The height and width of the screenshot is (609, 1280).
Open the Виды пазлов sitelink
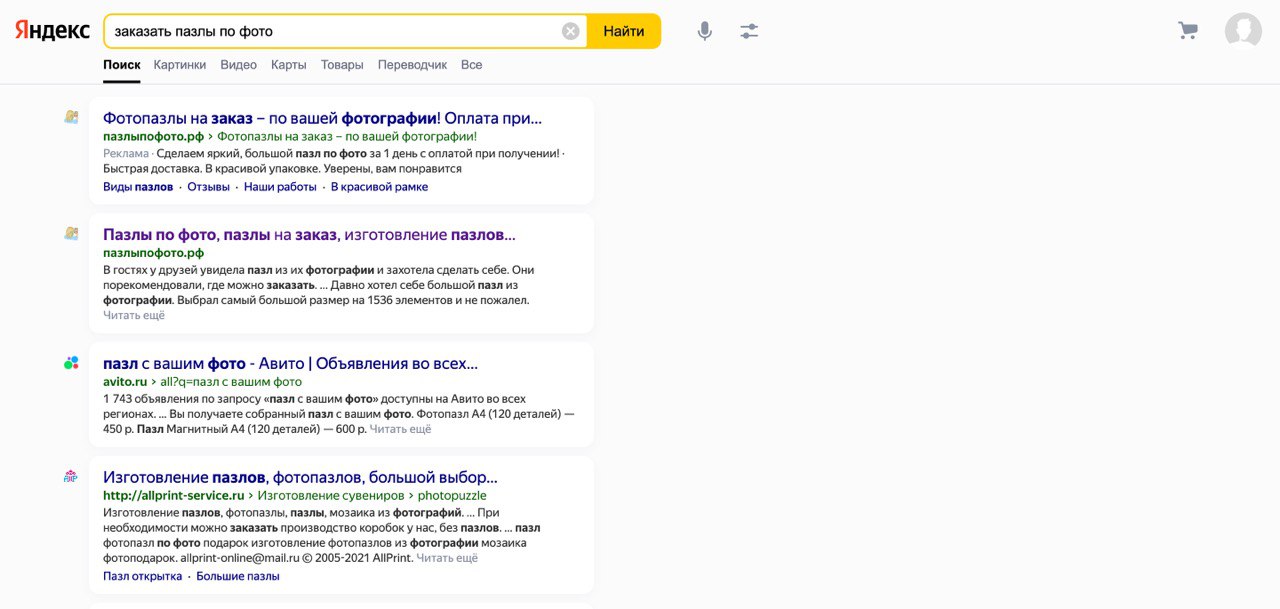(x=138, y=187)
